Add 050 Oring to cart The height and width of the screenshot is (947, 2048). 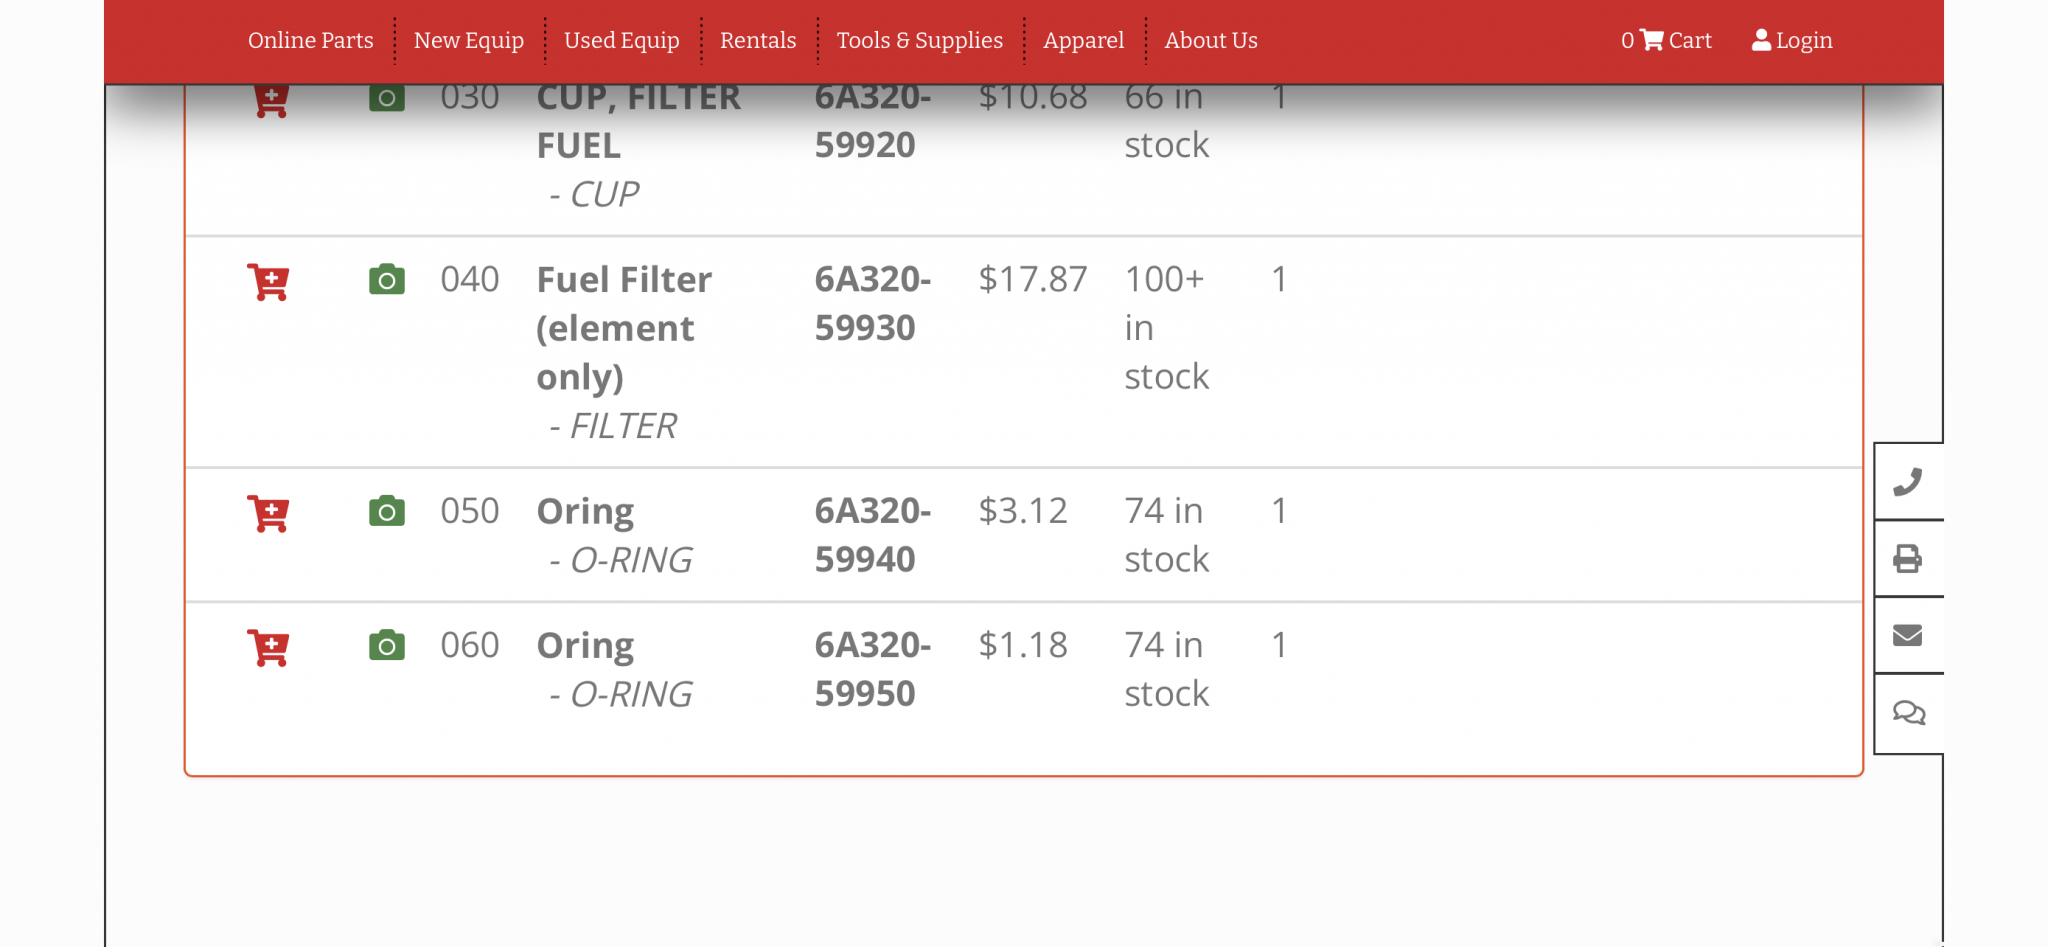(x=268, y=514)
